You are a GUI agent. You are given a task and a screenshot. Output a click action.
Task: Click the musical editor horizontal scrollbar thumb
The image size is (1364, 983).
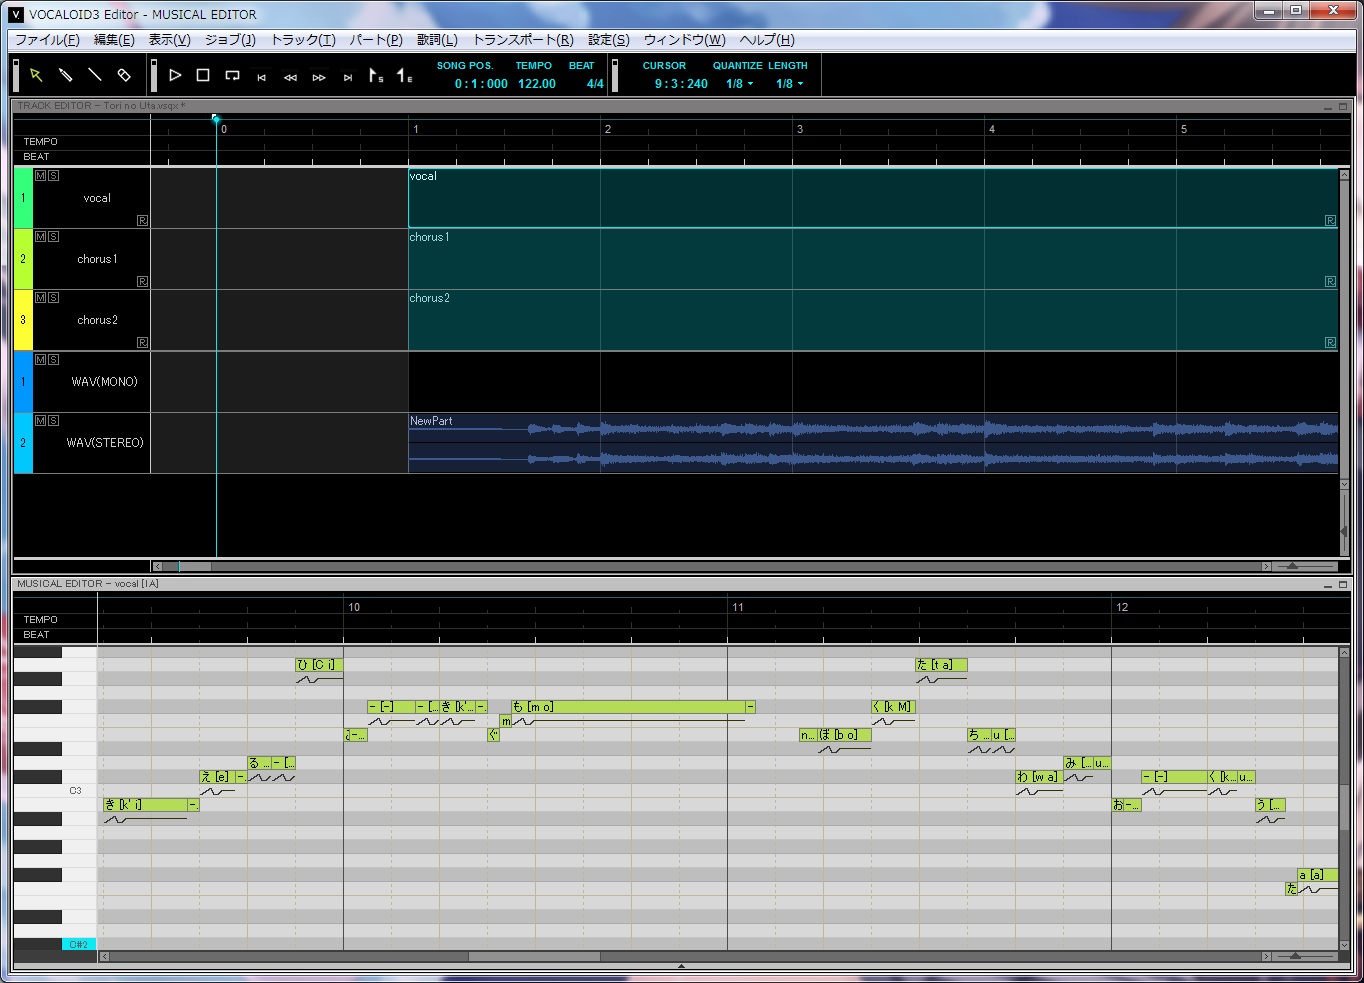(534, 956)
